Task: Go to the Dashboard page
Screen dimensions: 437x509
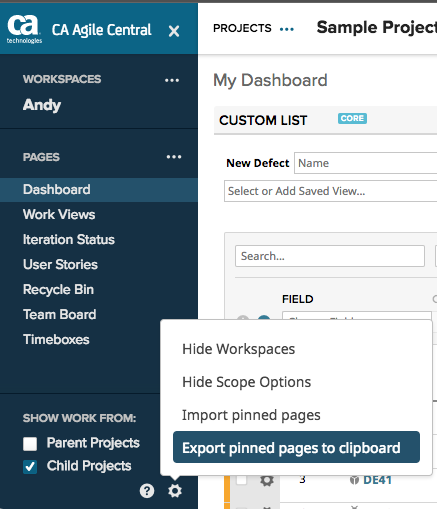Action: click(99, 189)
